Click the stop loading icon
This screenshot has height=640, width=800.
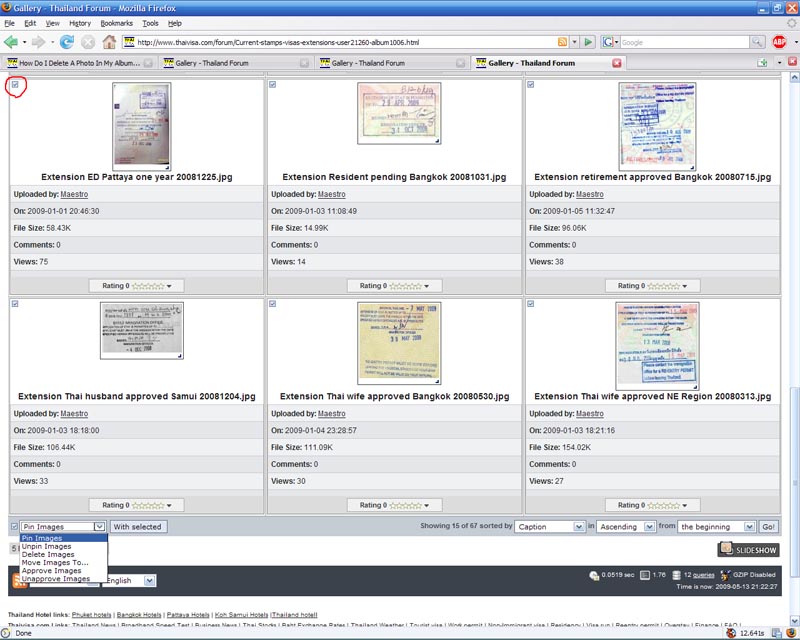pyautogui.click(x=88, y=42)
